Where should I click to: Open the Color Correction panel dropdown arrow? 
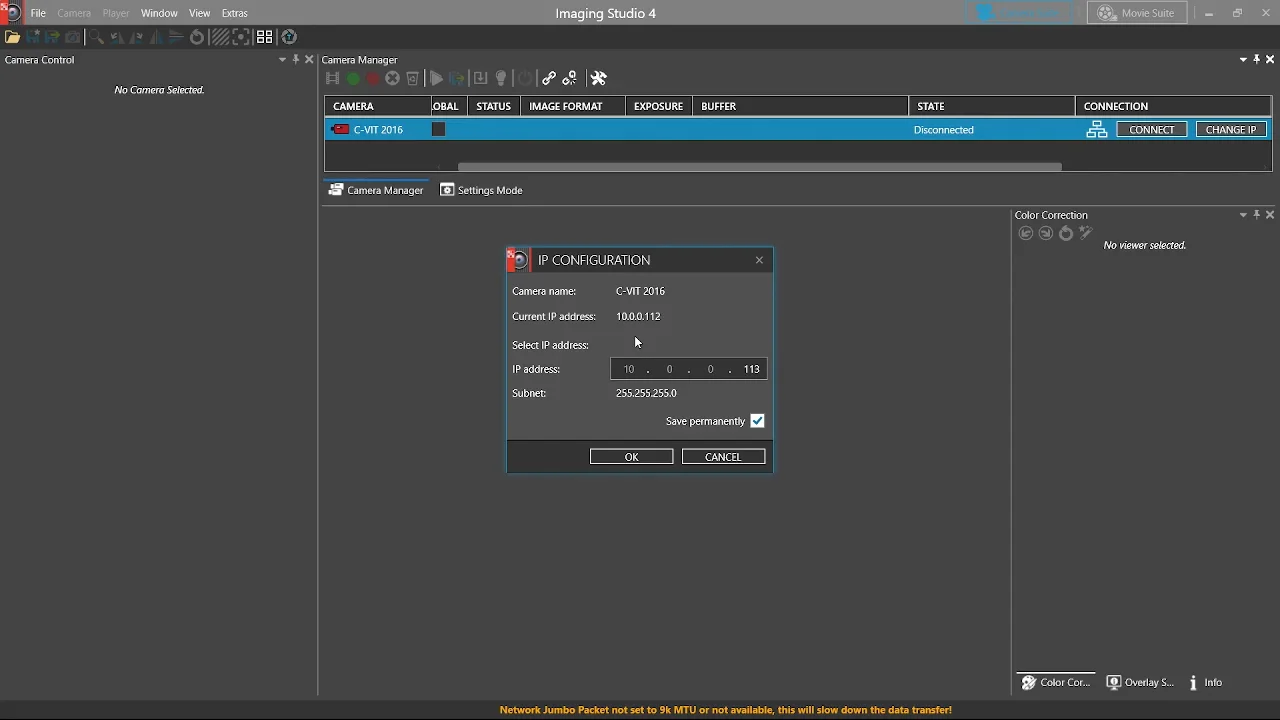click(1243, 215)
